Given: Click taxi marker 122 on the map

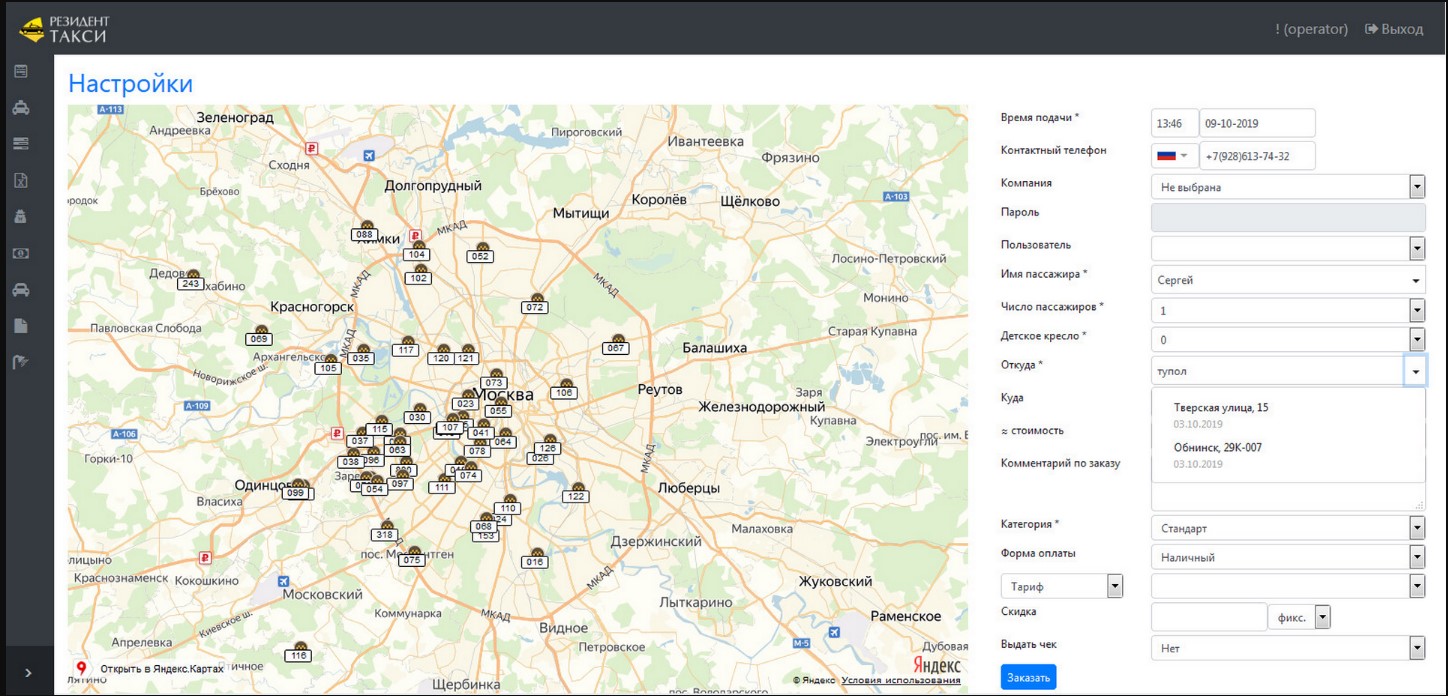Looking at the screenshot, I should [575, 496].
